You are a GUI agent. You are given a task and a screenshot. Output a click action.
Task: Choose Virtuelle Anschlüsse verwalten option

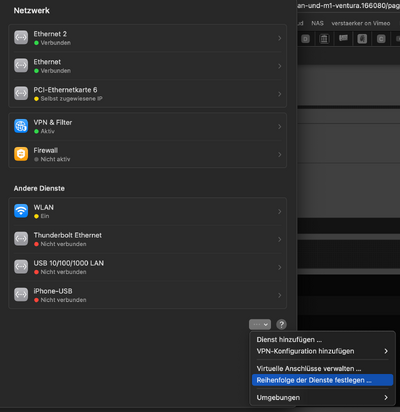click(x=309, y=368)
